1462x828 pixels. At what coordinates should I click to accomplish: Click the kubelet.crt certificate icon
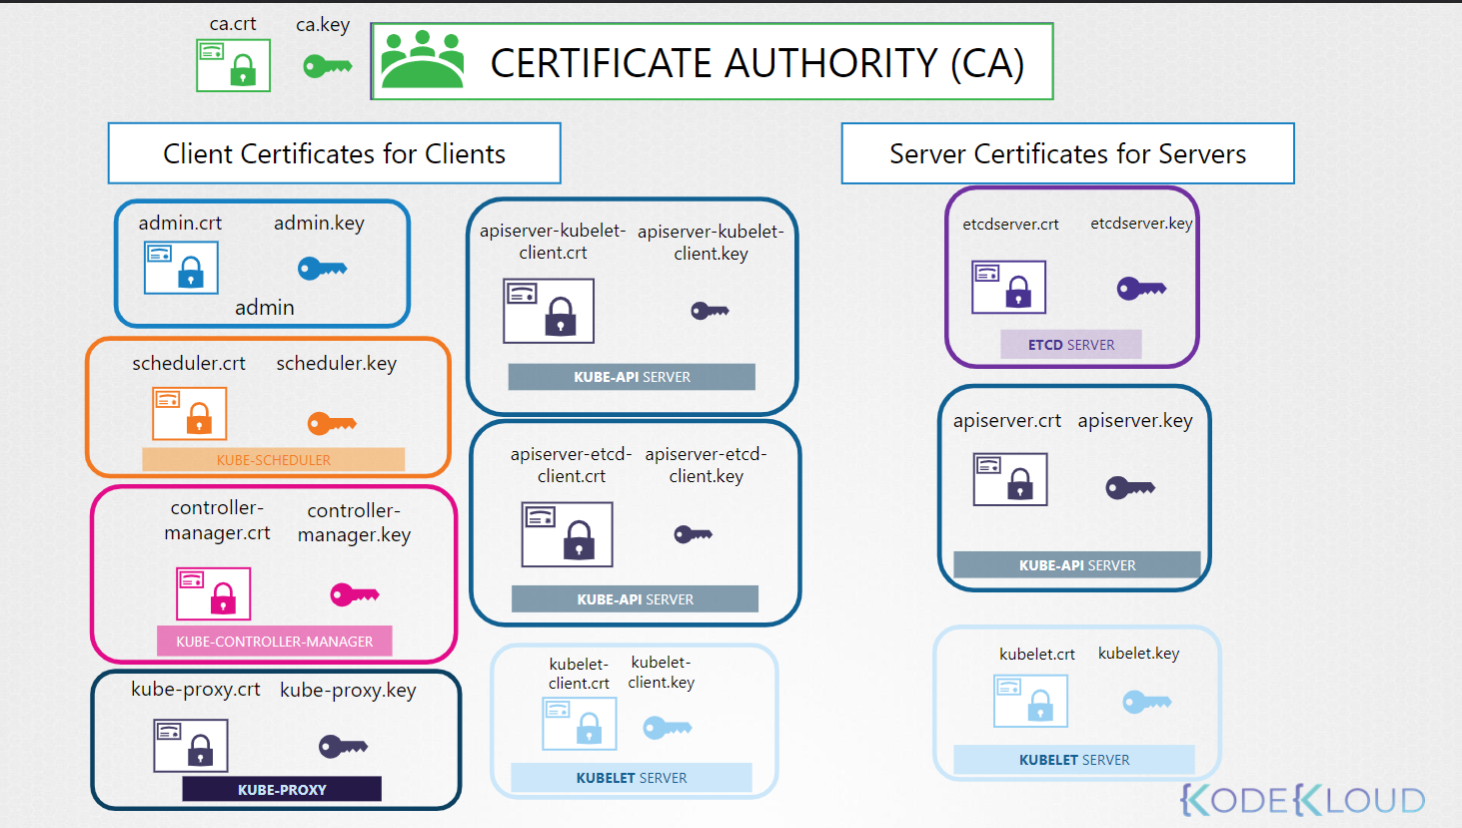[x=1031, y=701]
